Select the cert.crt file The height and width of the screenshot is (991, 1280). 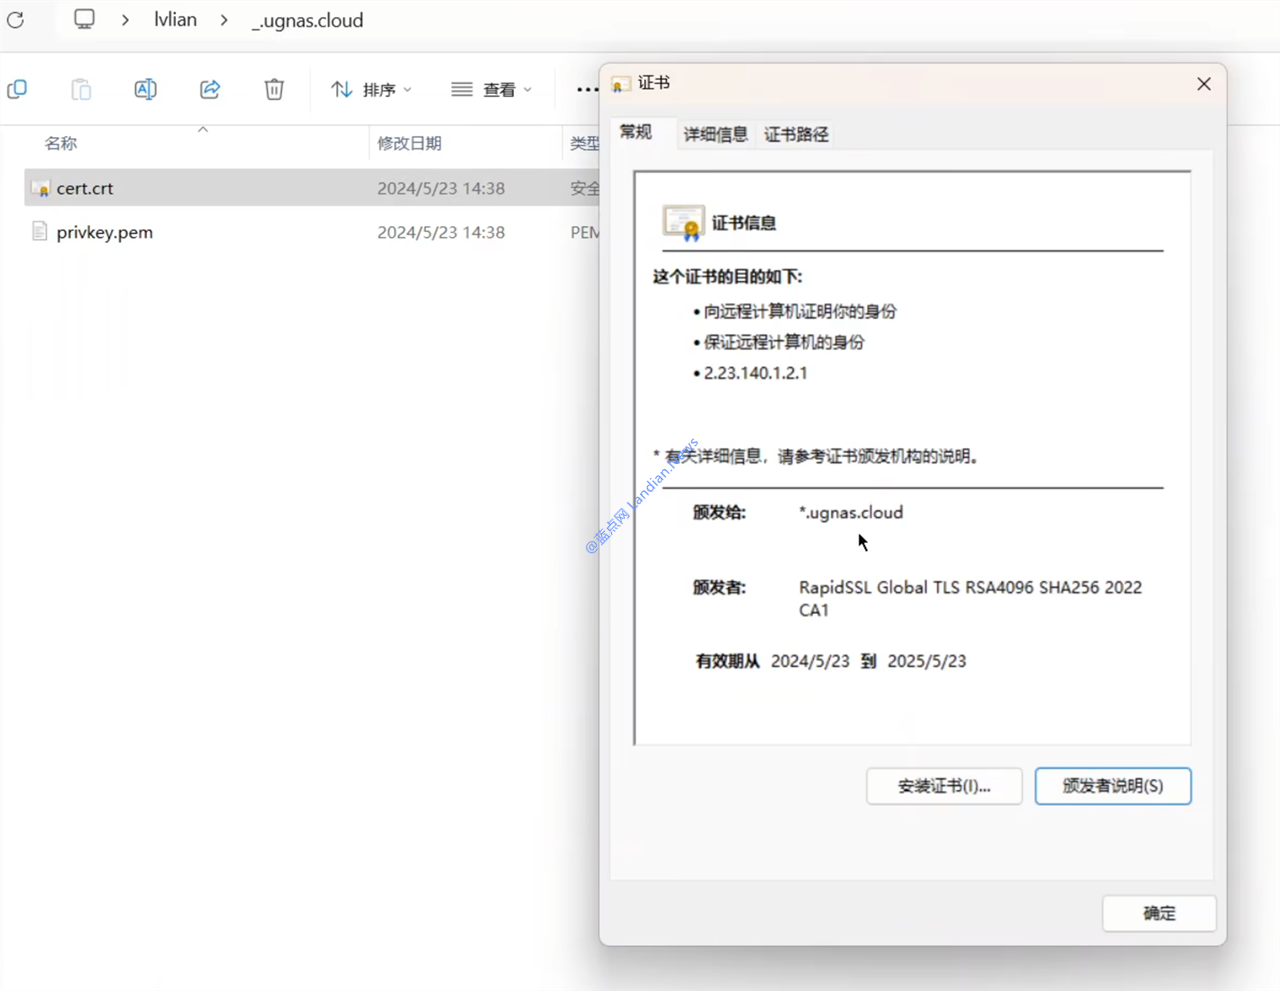pos(312,188)
